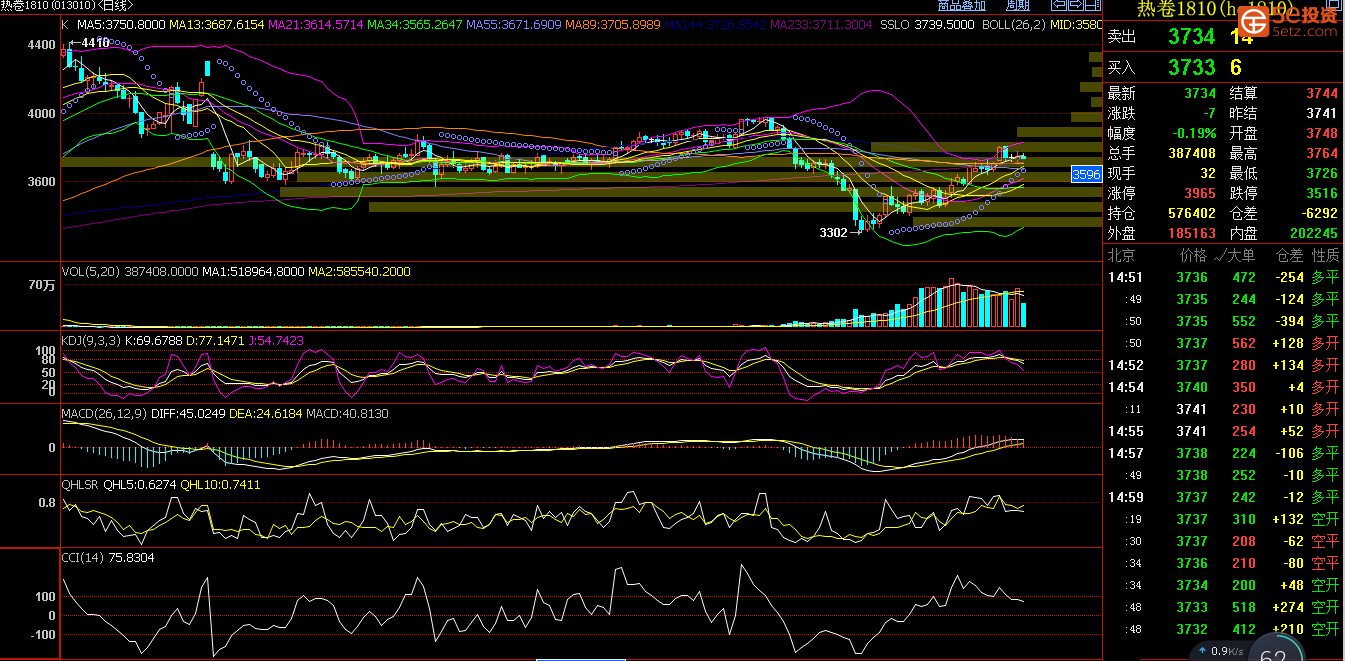The width and height of the screenshot is (1345, 661).
Task: Click the blue 3596 price tag on axis
Action: tap(1086, 174)
